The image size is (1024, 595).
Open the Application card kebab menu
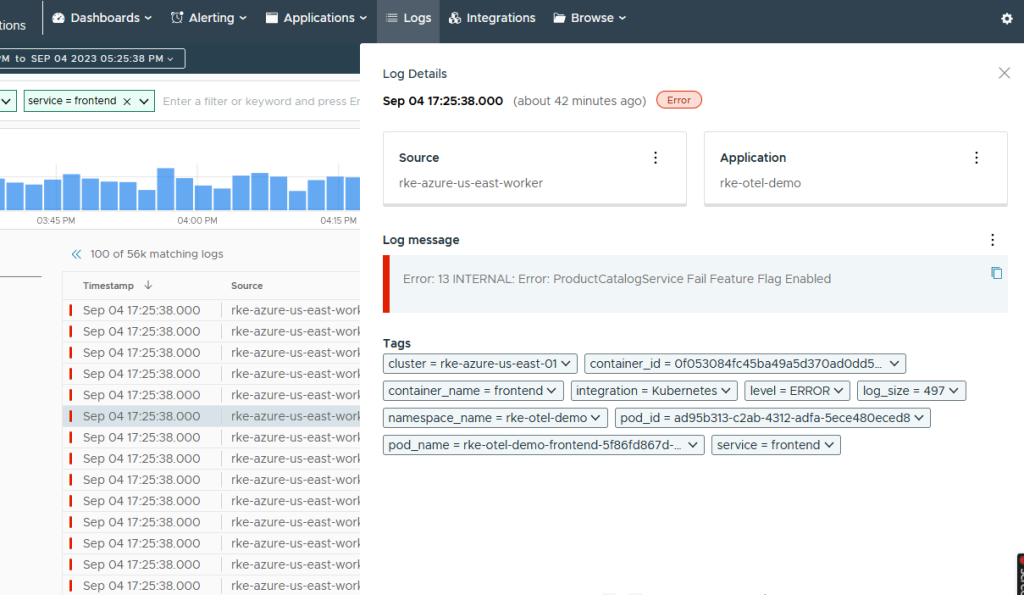pyautogui.click(x=977, y=158)
